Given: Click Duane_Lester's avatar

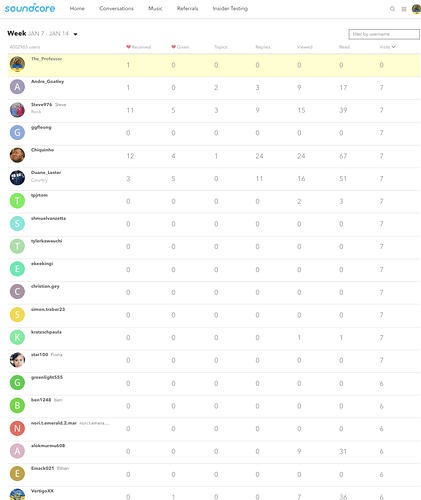Looking at the screenshot, I should pyautogui.click(x=17, y=178).
